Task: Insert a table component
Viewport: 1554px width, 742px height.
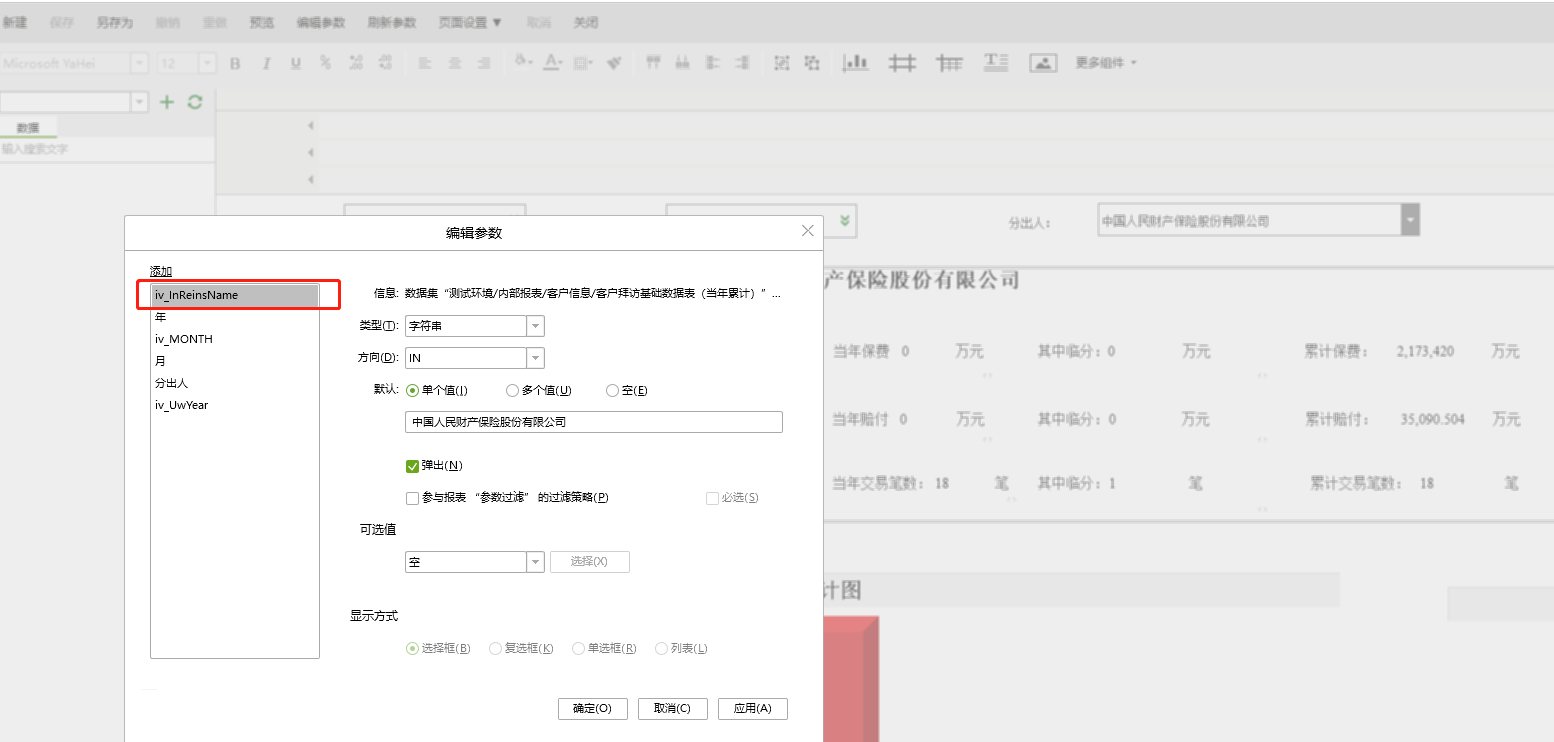Action: [949, 62]
